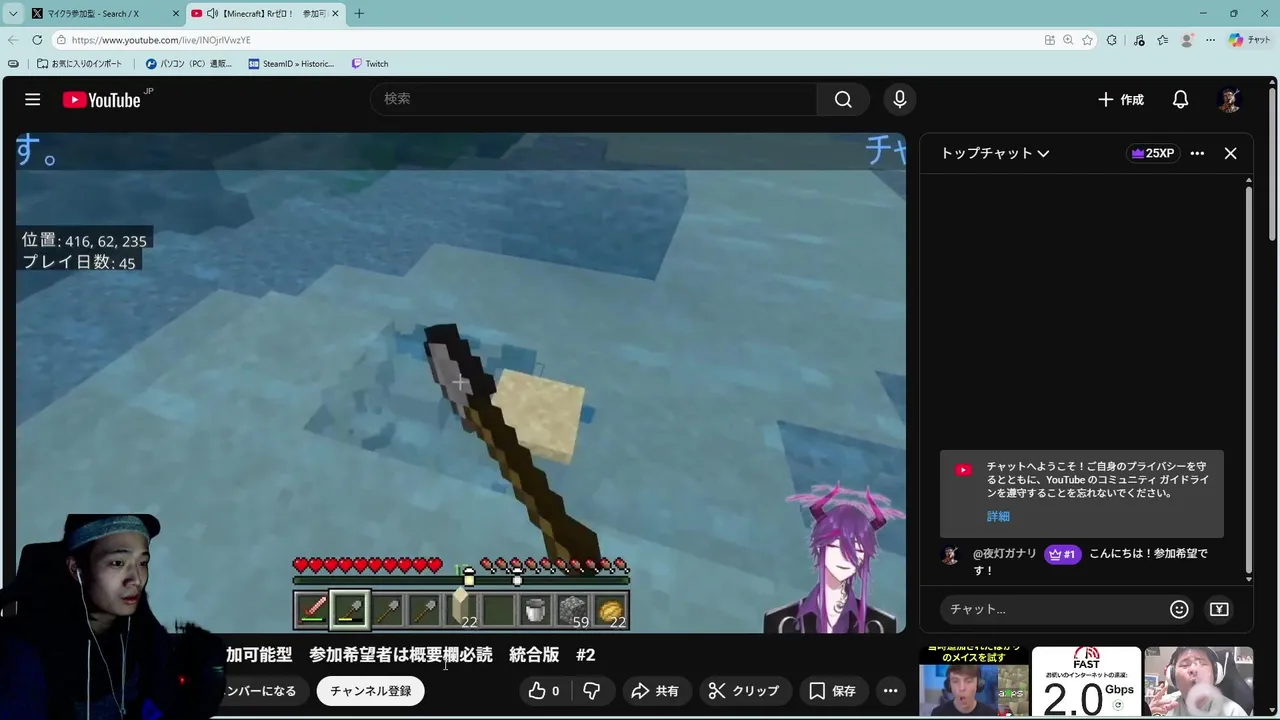The image size is (1280, 720).
Task: Open YouTube notifications bell
Action: tap(1180, 99)
